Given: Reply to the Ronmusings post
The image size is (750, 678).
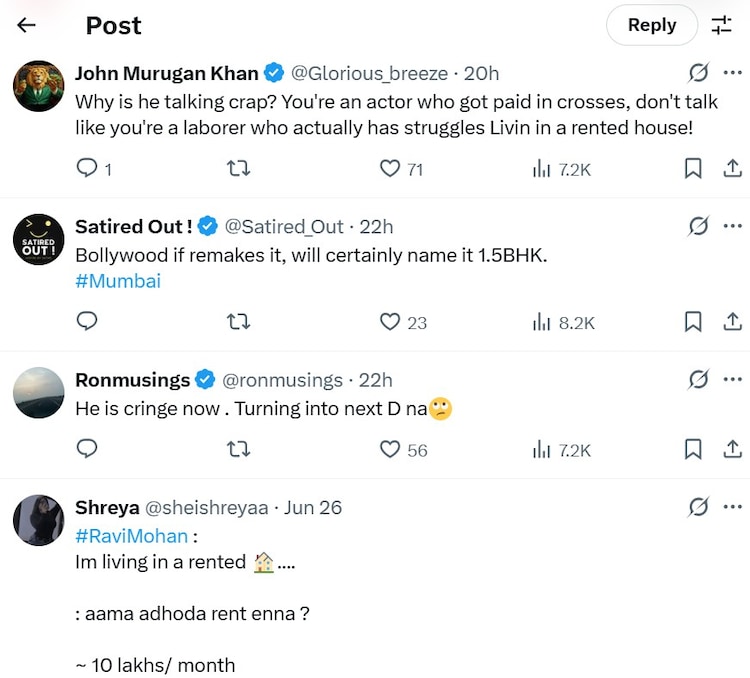Looking at the screenshot, I should point(88,450).
